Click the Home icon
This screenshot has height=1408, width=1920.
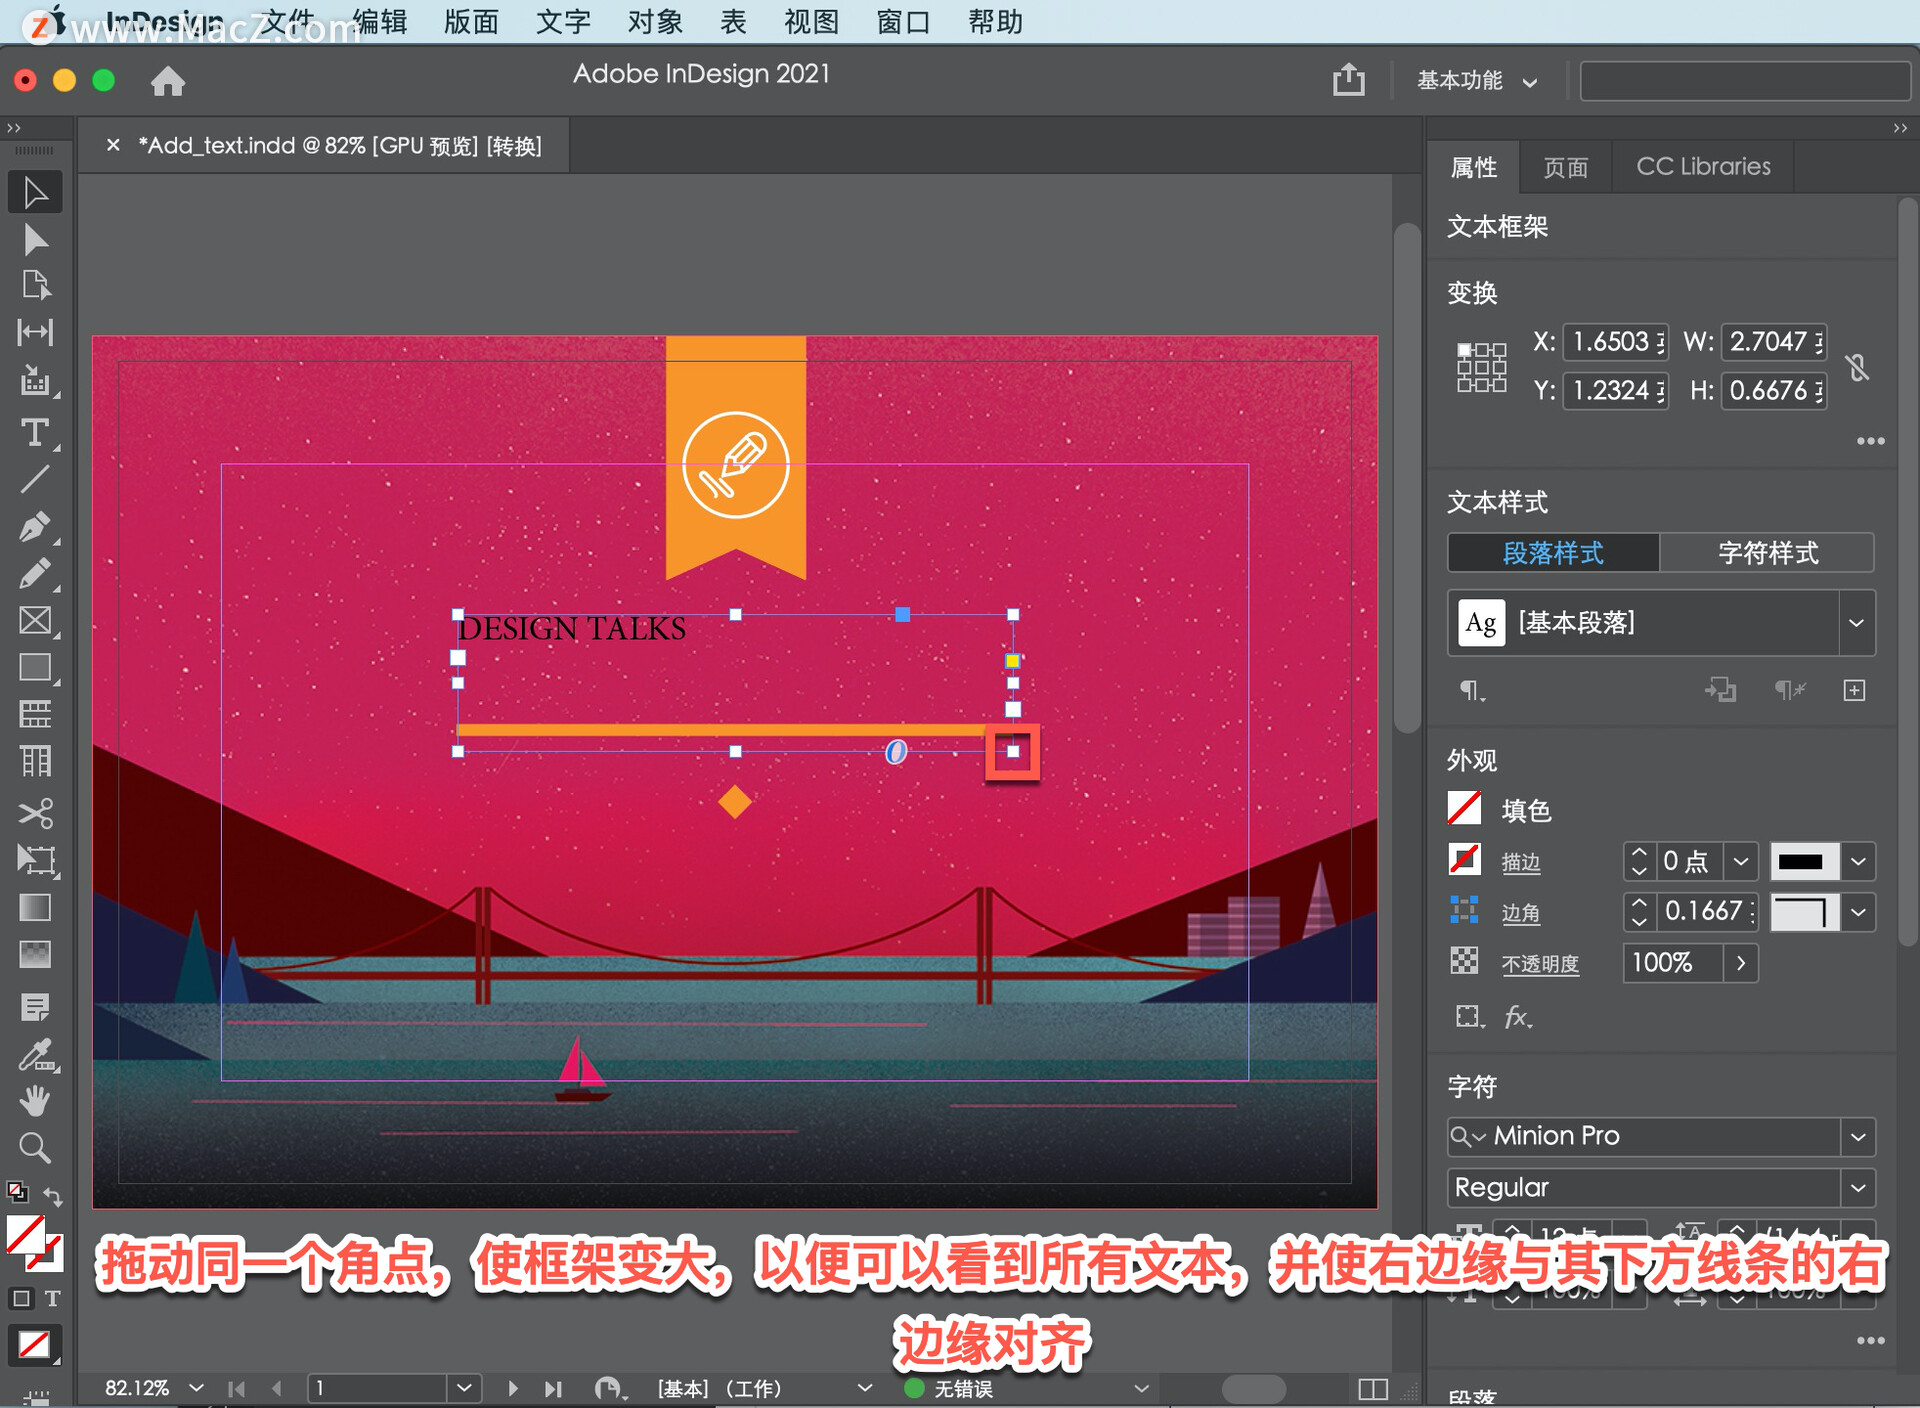click(x=168, y=81)
